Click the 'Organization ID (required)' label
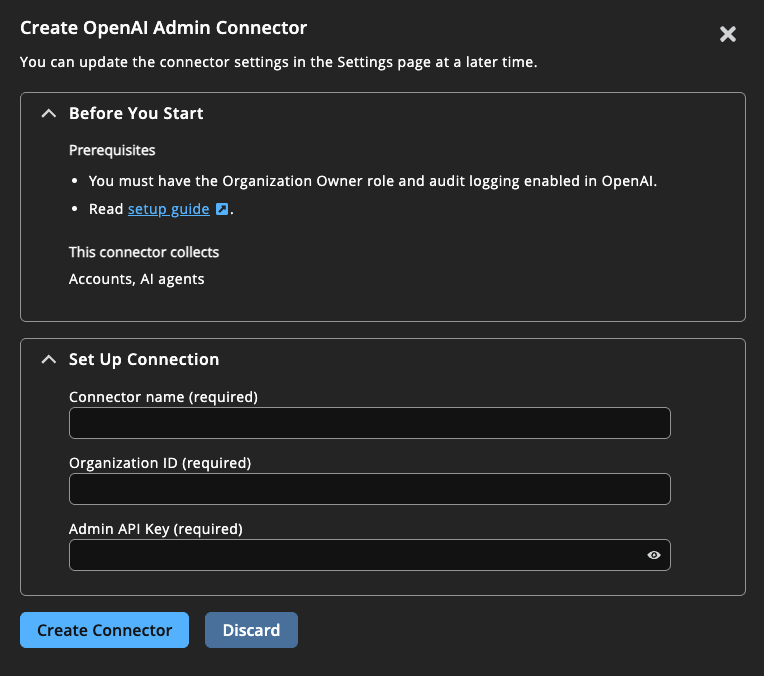This screenshot has height=676, width=764. point(160,463)
